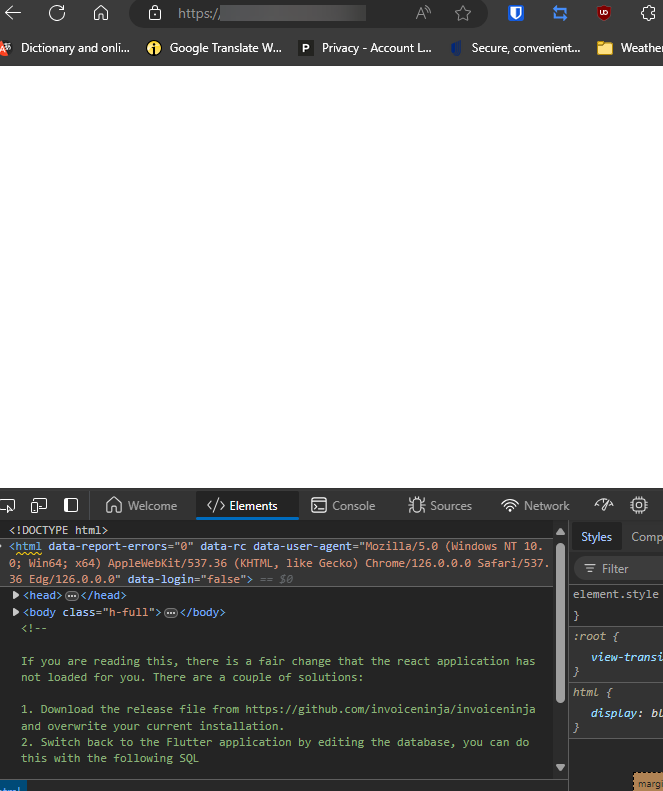Switch to the Welcome tab
The height and width of the screenshot is (791, 663).
tap(141, 505)
